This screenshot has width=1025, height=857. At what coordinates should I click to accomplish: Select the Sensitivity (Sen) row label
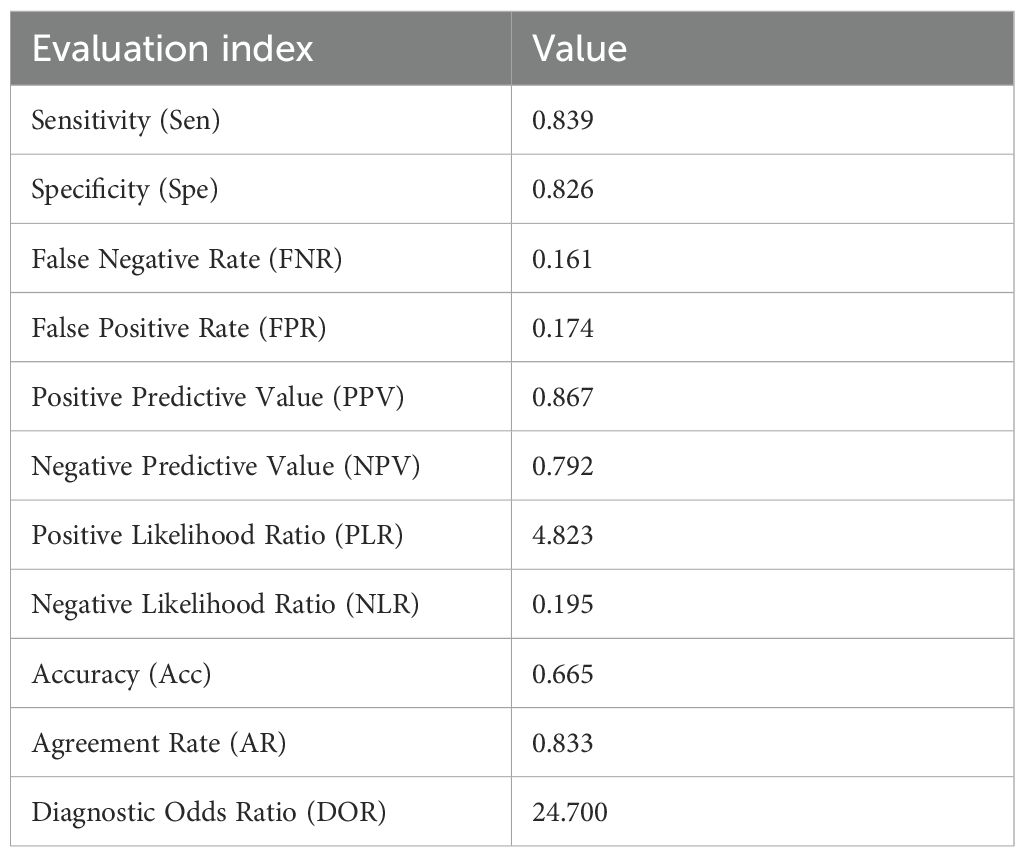pos(126,120)
